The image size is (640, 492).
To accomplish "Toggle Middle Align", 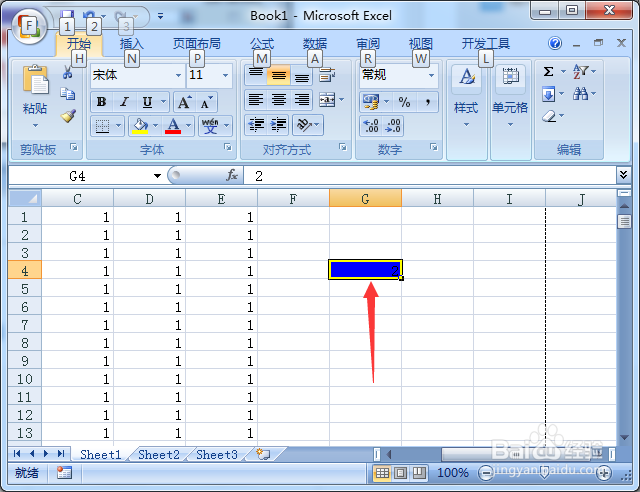I will tap(279, 75).
